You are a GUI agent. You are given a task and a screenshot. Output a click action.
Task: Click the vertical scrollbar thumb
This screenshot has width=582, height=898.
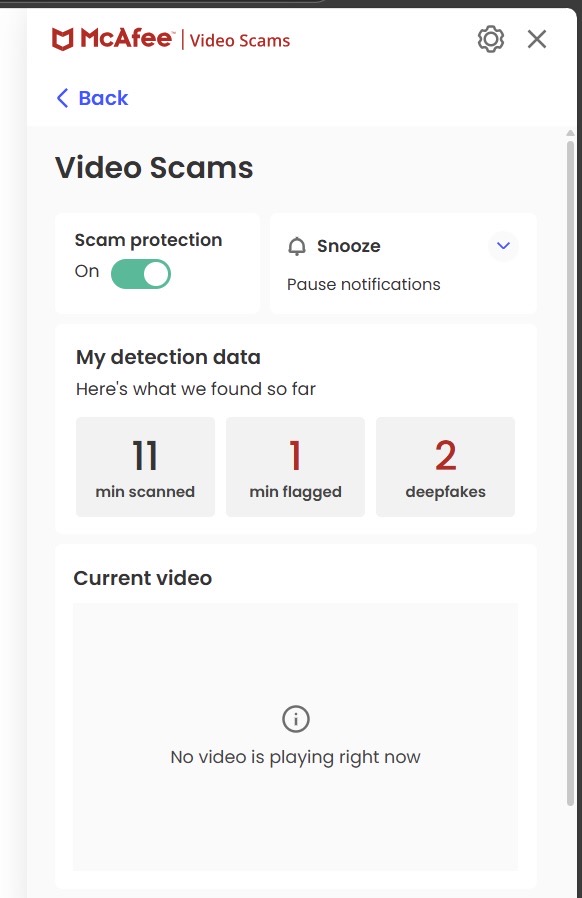(x=570, y=472)
